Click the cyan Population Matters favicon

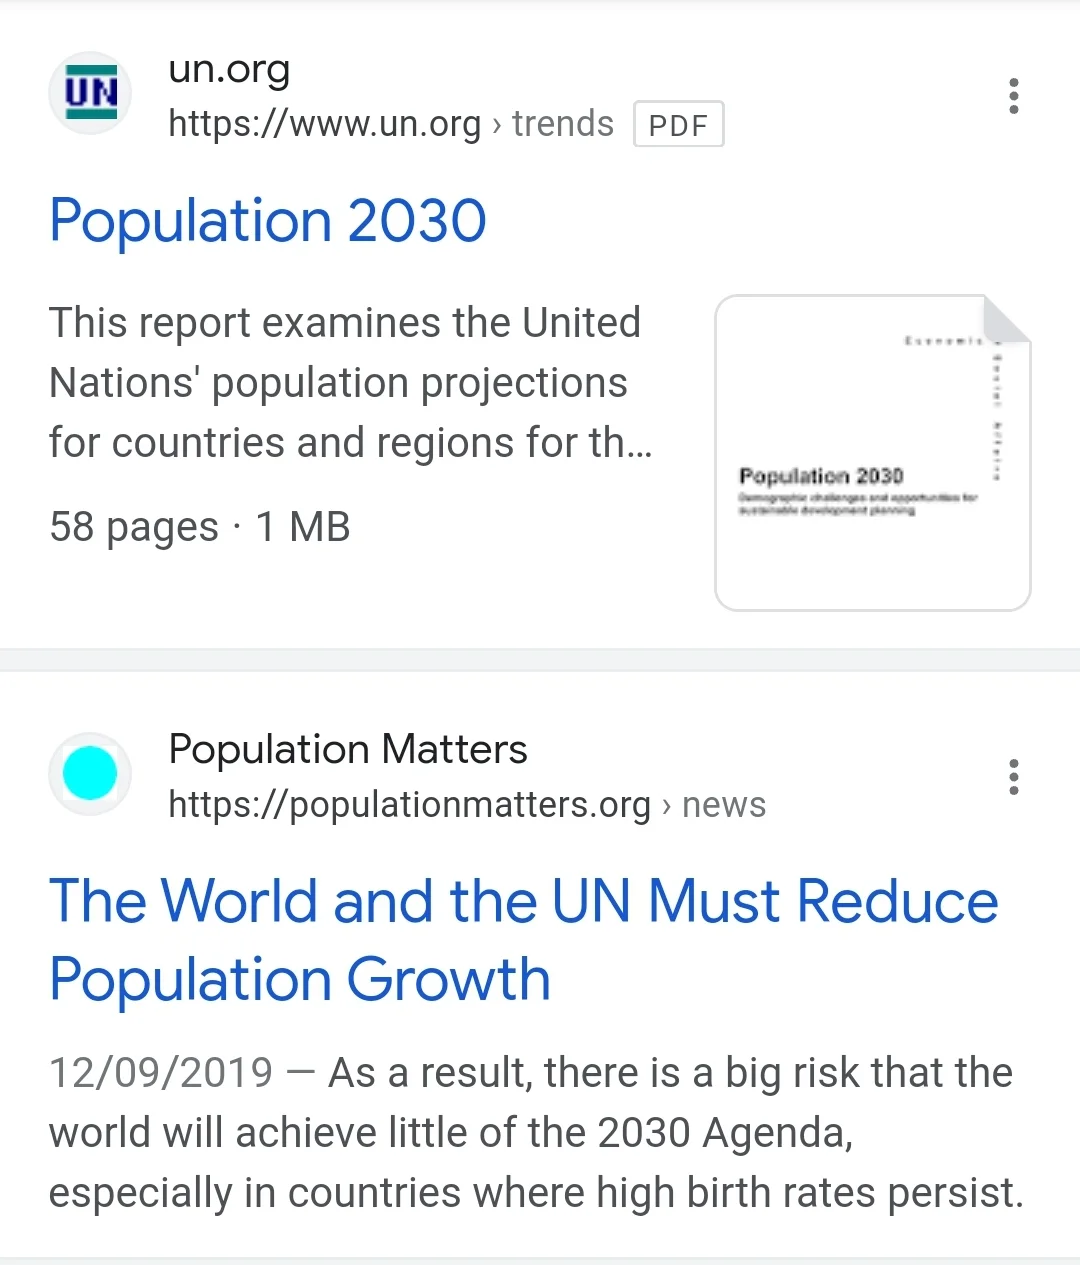[90, 773]
